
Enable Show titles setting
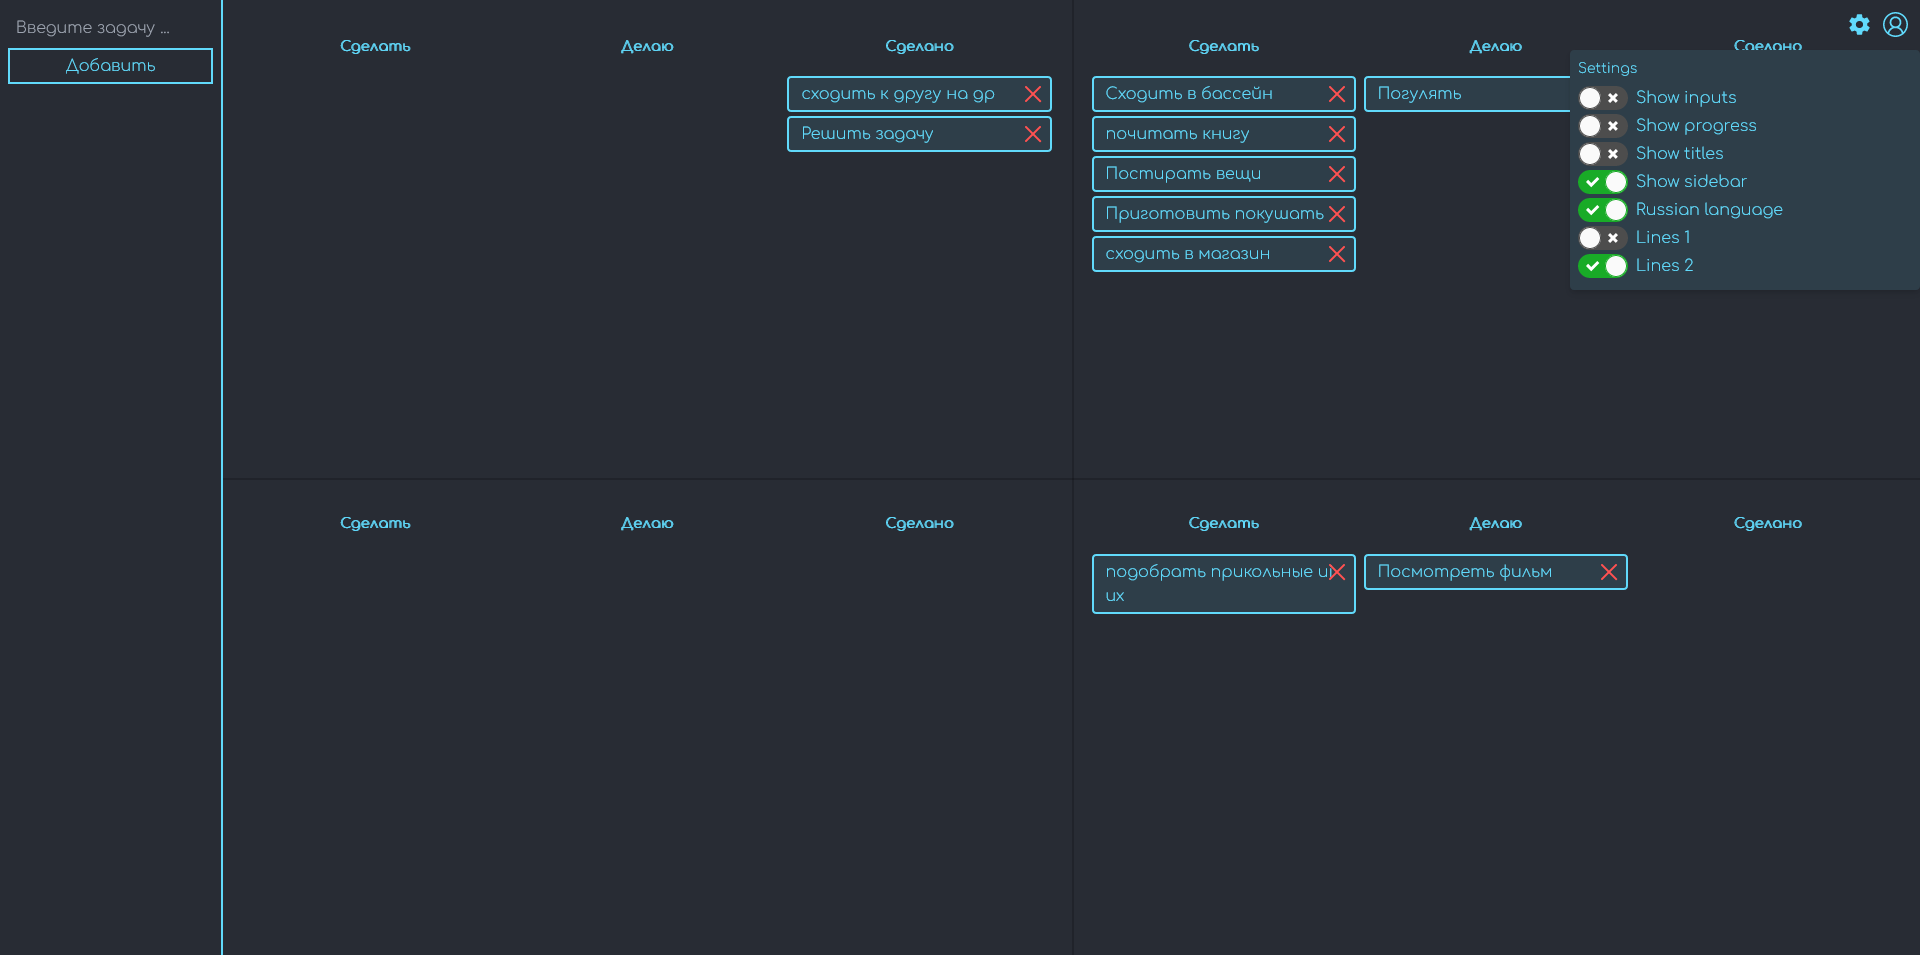pos(1601,154)
